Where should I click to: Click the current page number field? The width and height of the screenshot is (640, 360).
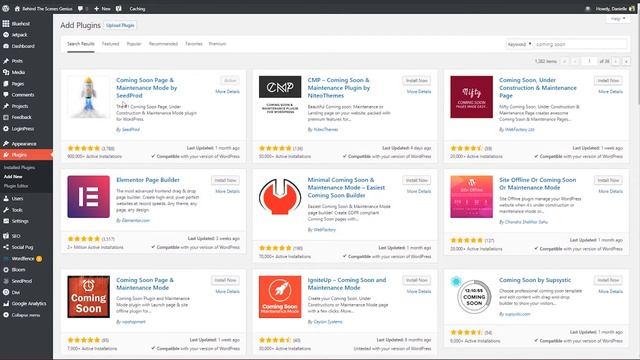589,61
